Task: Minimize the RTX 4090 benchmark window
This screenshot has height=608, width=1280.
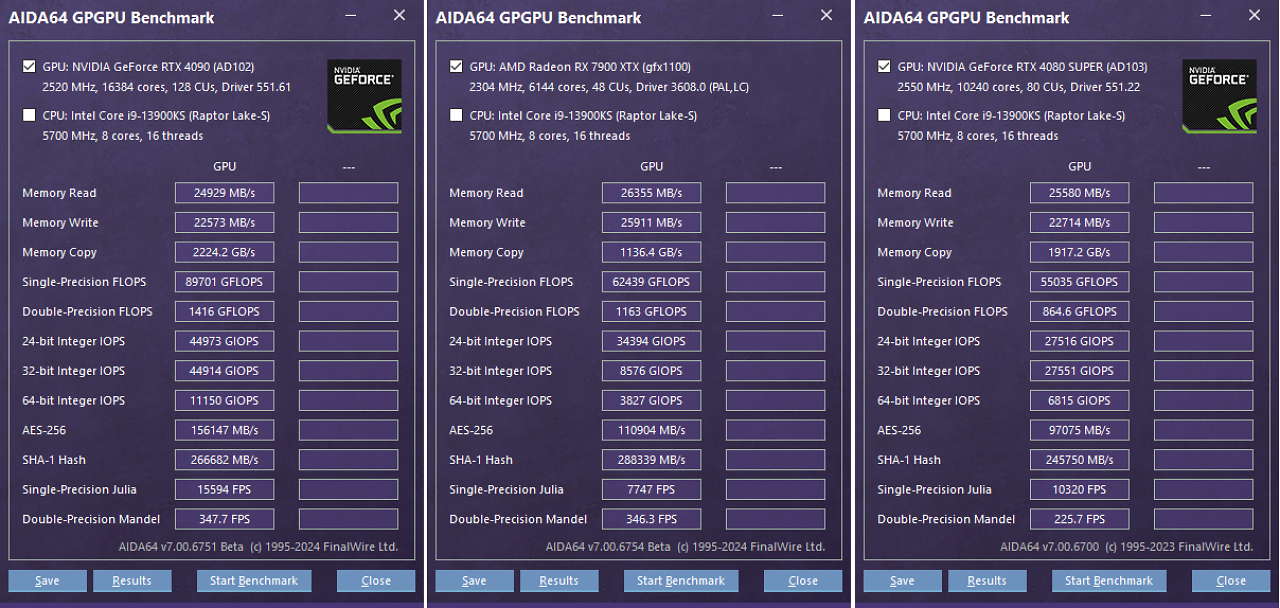Action: [x=351, y=16]
